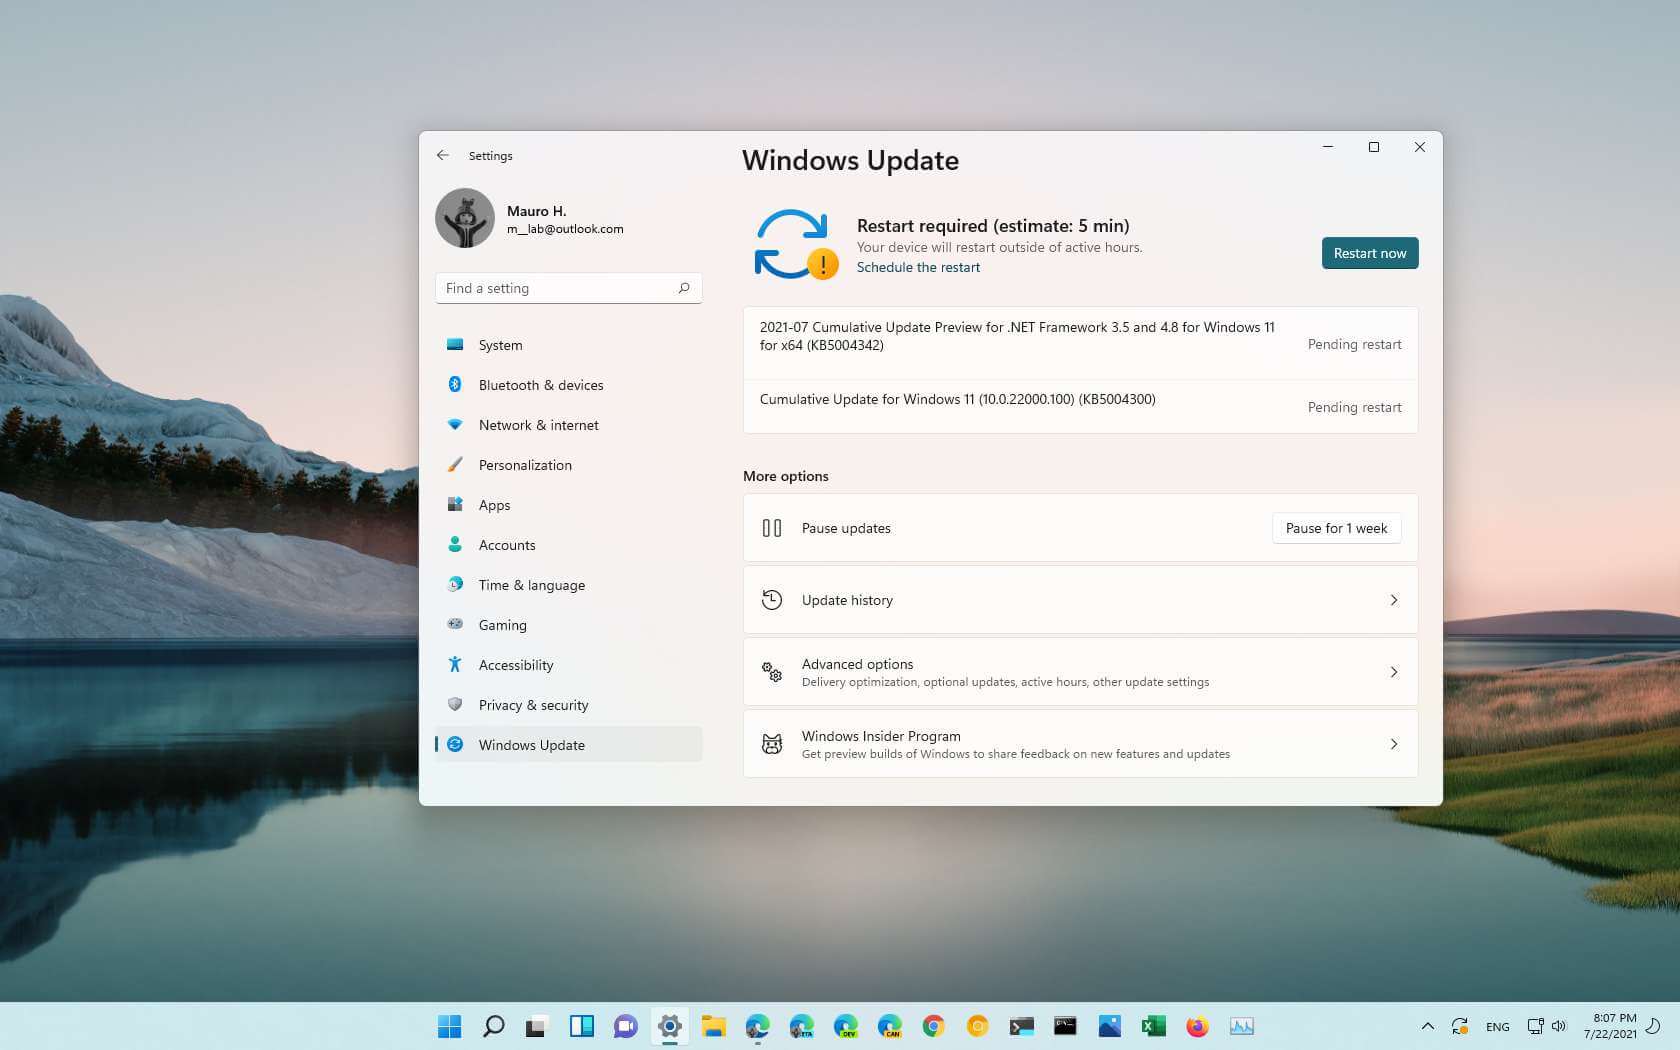This screenshot has height=1050, width=1680.
Task: Open Excel from the taskbar
Action: (x=1153, y=1026)
